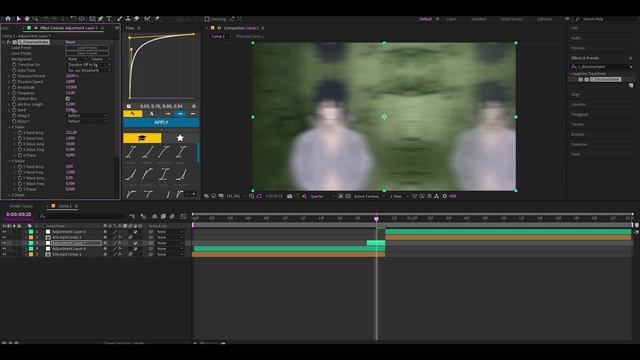
Task: Select the Puppet Pin tool
Action: point(157,19)
